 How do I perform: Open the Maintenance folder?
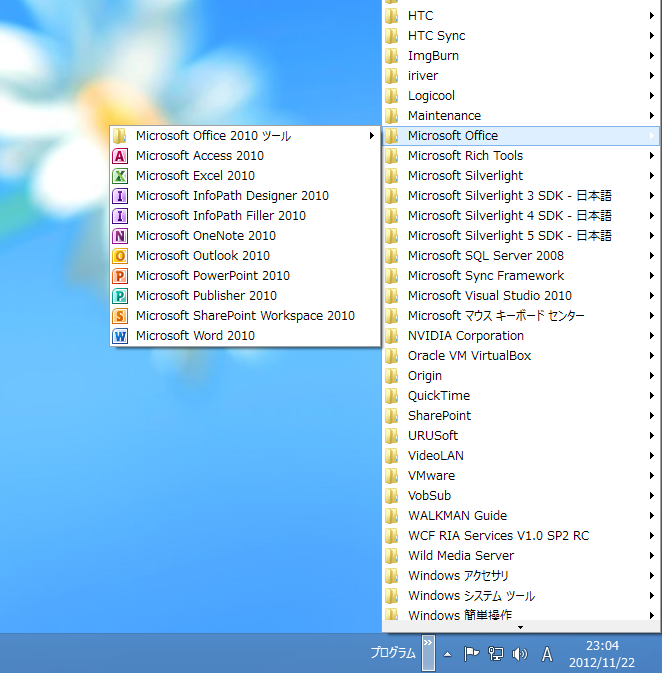pyautogui.click(x=521, y=116)
